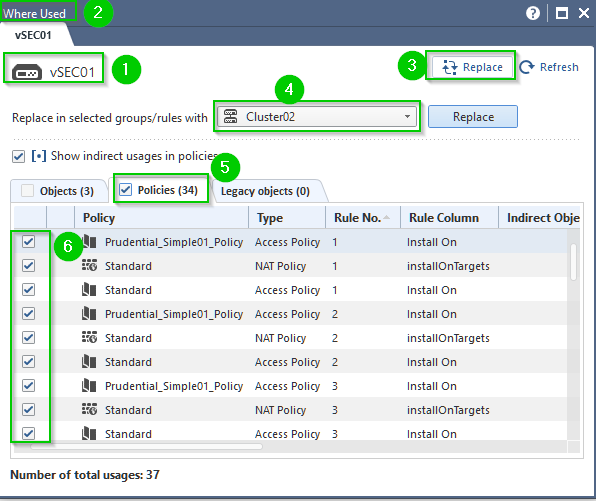Click installOnTargets in Standard NAT rule 1 row
596x501 pixels.
click(448, 266)
